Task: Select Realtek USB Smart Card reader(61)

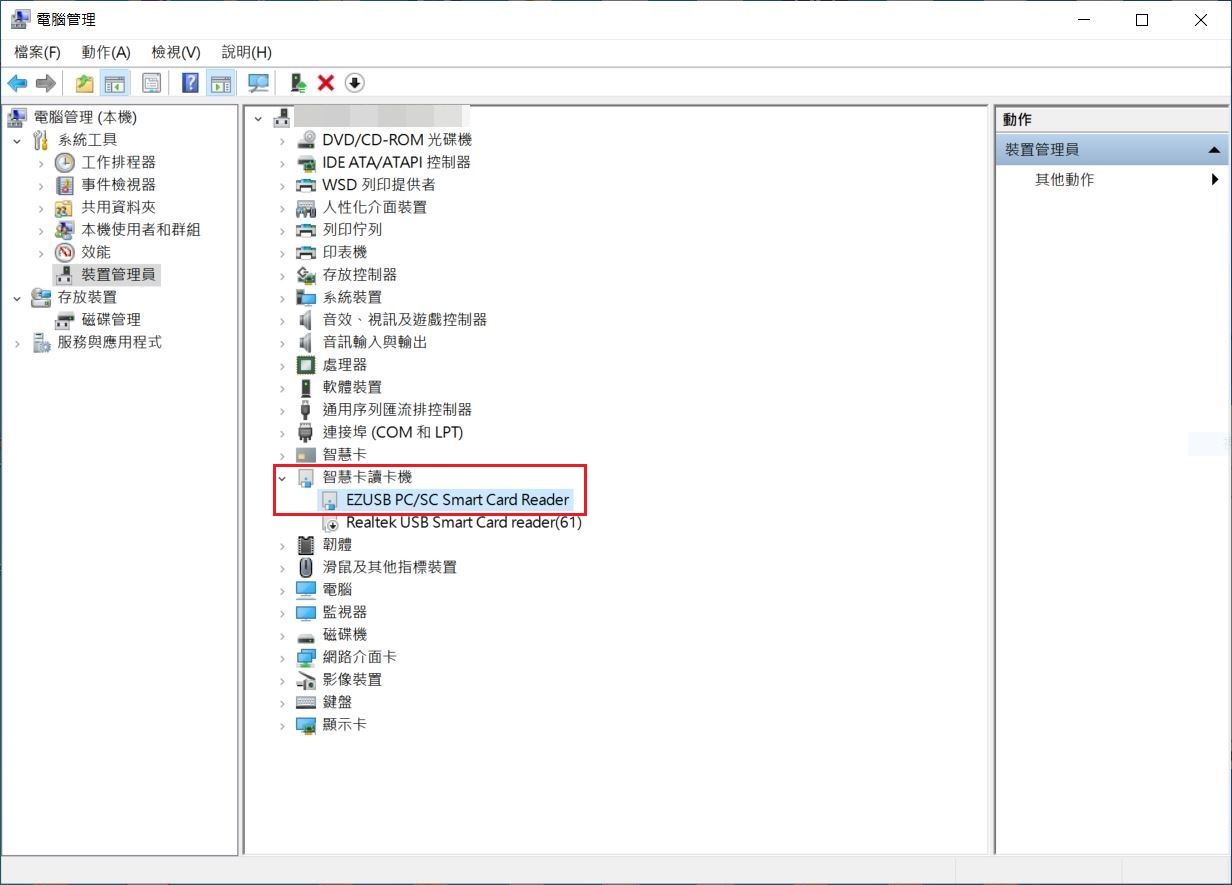Action: pyautogui.click(x=463, y=522)
